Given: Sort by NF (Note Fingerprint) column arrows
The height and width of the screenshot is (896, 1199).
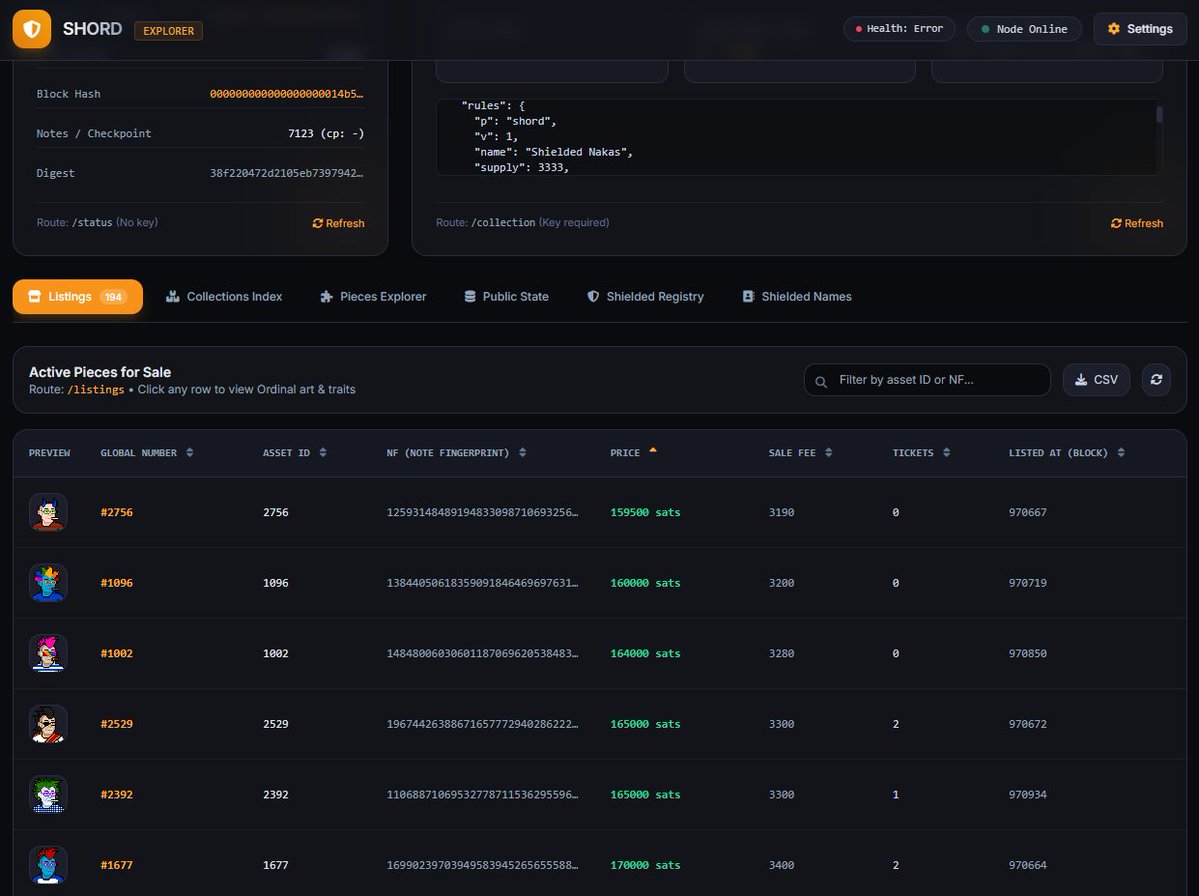Looking at the screenshot, I should [522, 453].
